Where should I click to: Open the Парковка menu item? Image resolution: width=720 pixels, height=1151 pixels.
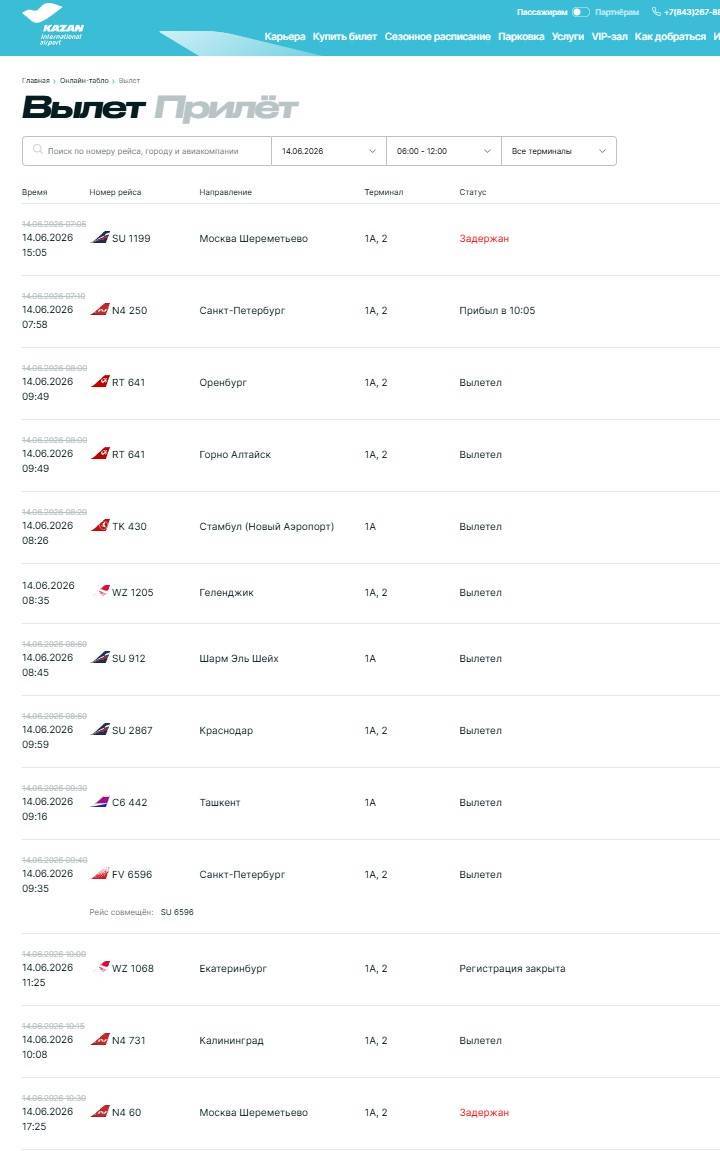[x=521, y=37]
